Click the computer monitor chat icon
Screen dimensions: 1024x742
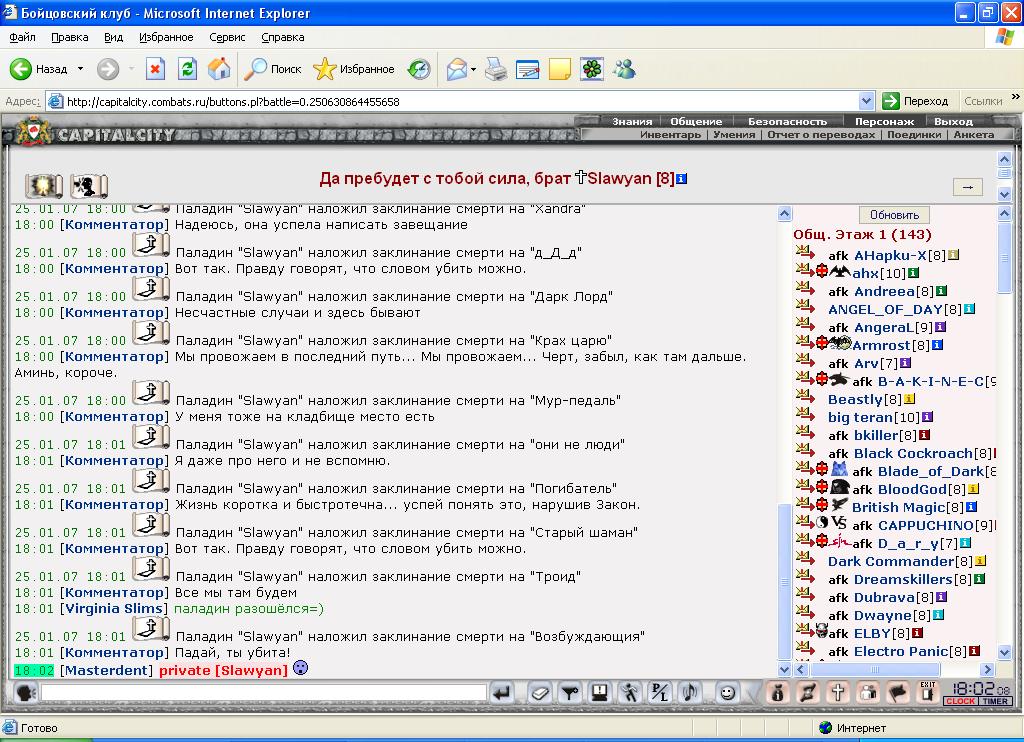[600, 692]
